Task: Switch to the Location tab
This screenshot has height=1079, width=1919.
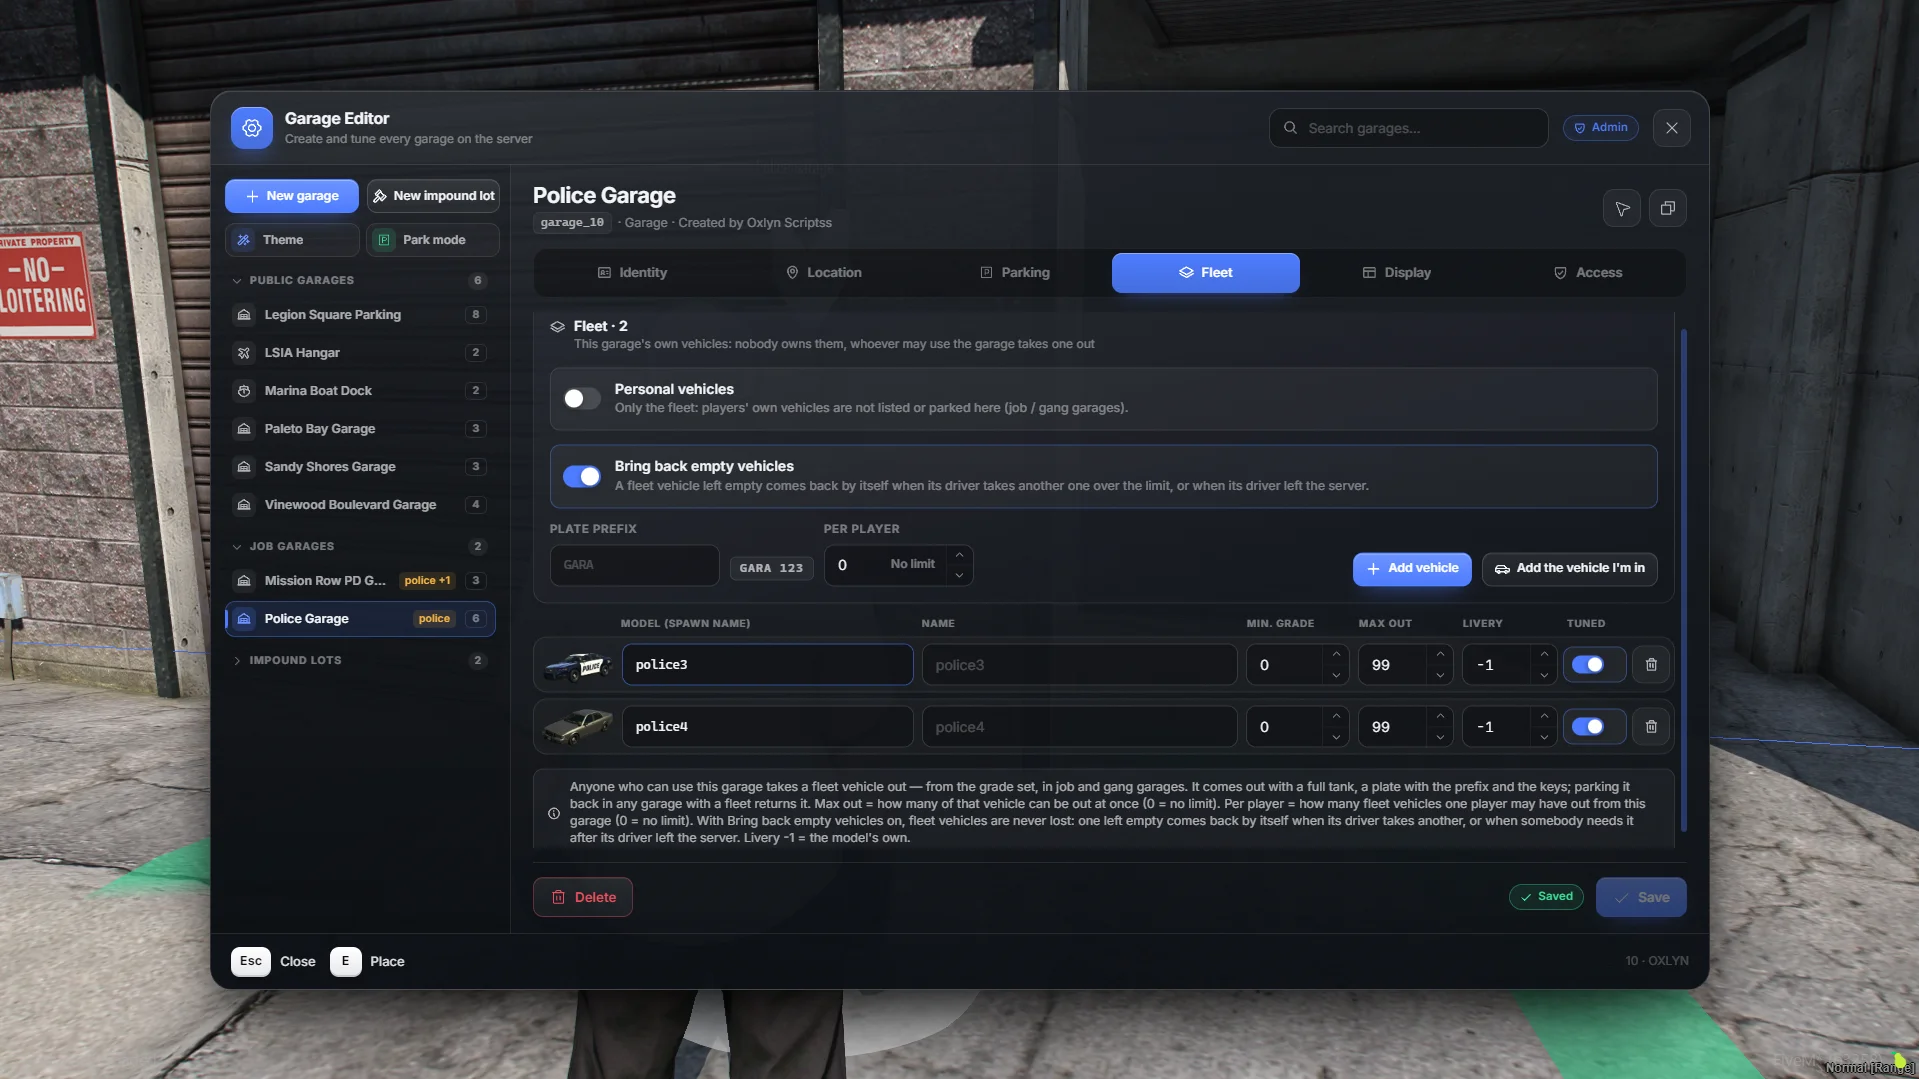Action: [824, 273]
